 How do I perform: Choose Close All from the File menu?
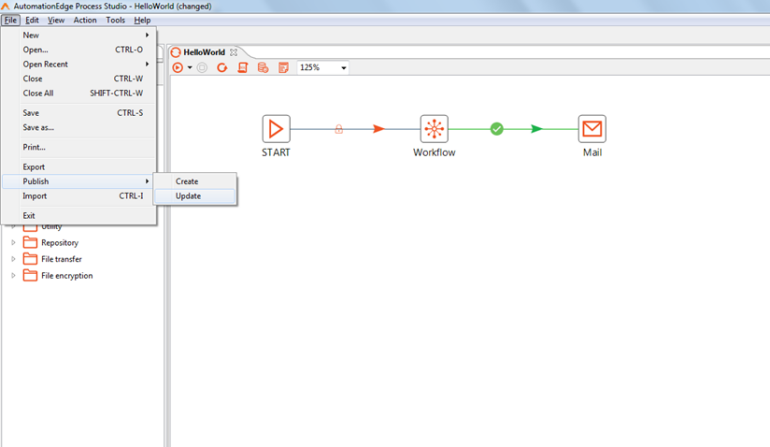point(80,93)
